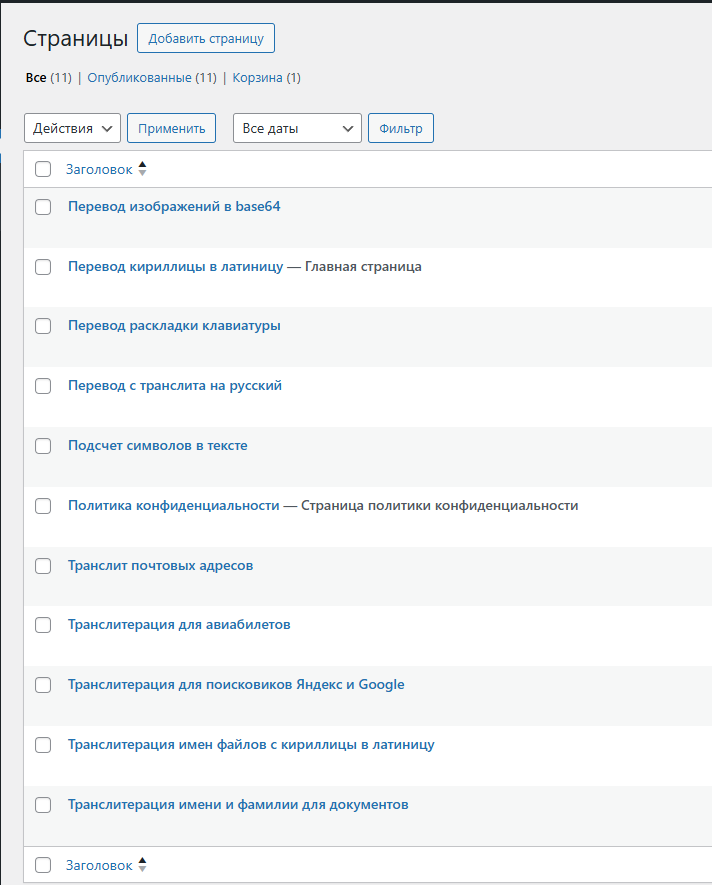Check the box for Перевод изображений в base64
The image size is (712, 885).
[x=43, y=207]
